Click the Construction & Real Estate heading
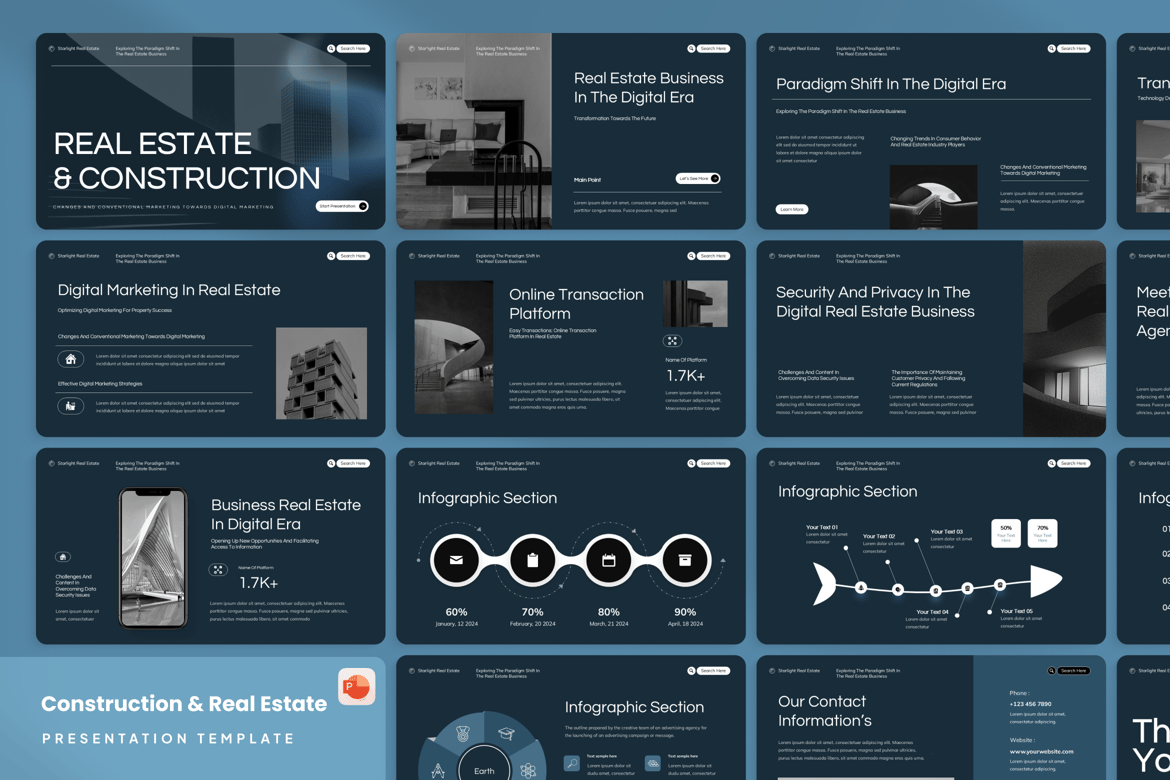The width and height of the screenshot is (1170, 780). pyautogui.click(x=184, y=703)
